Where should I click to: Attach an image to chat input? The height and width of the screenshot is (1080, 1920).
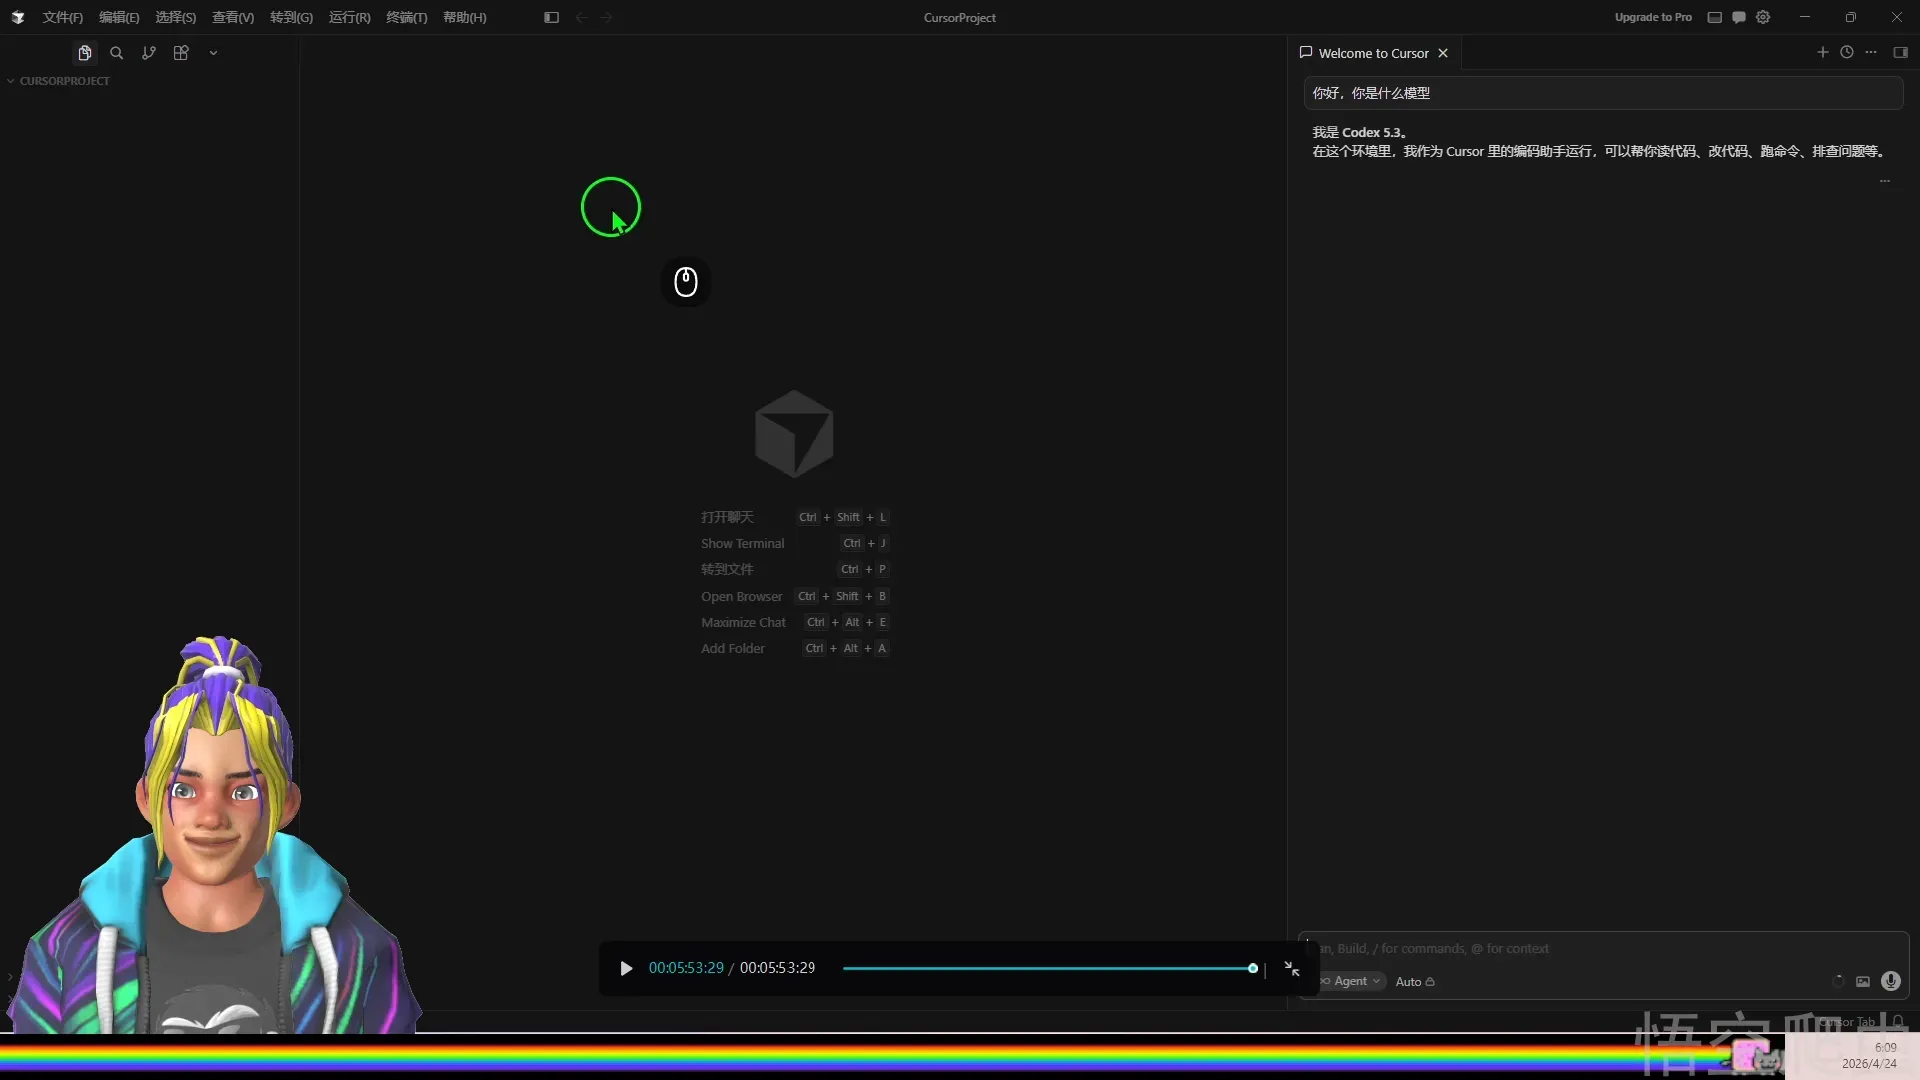1863,982
